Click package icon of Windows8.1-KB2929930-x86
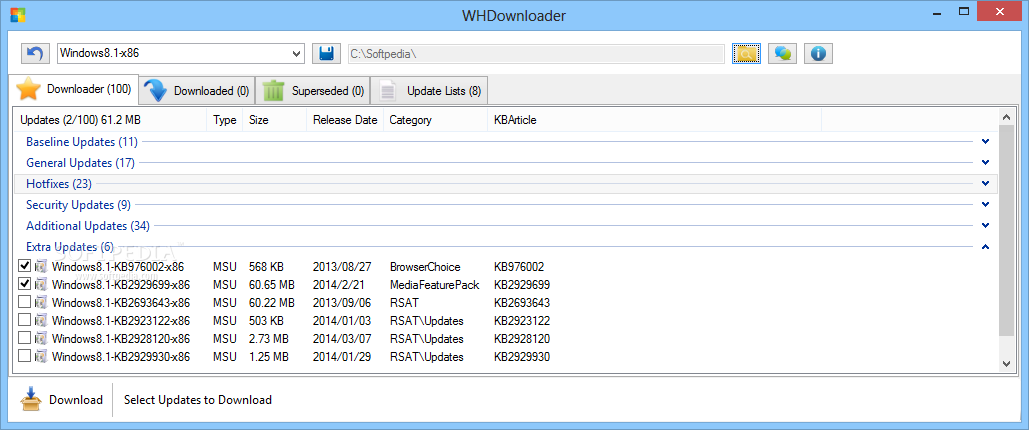1029x430 pixels. (x=41, y=356)
